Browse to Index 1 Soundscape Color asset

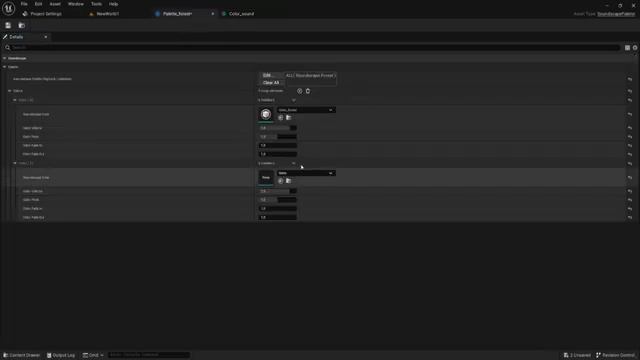pos(289,181)
